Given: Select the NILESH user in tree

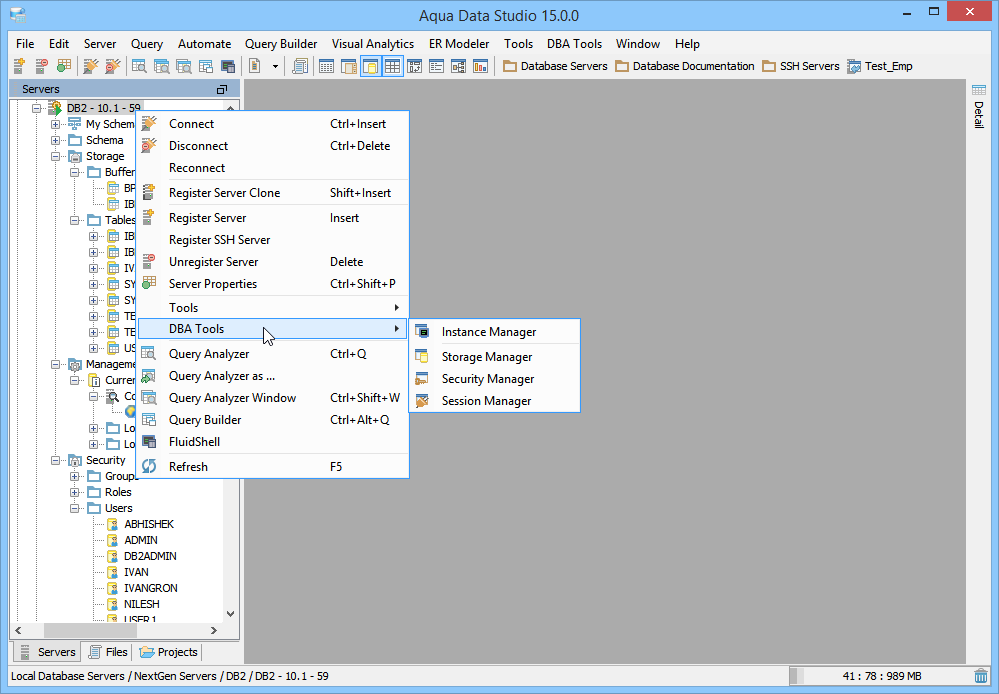Looking at the screenshot, I should tap(141, 604).
